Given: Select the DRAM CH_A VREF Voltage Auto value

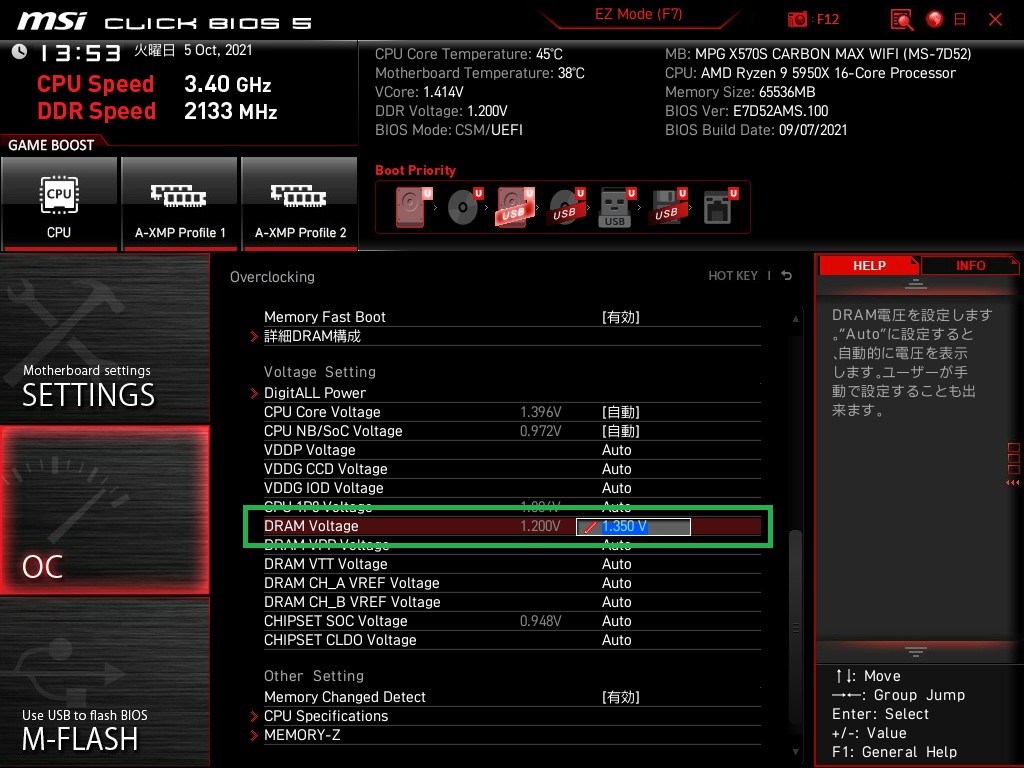Looking at the screenshot, I should pos(616,583).
